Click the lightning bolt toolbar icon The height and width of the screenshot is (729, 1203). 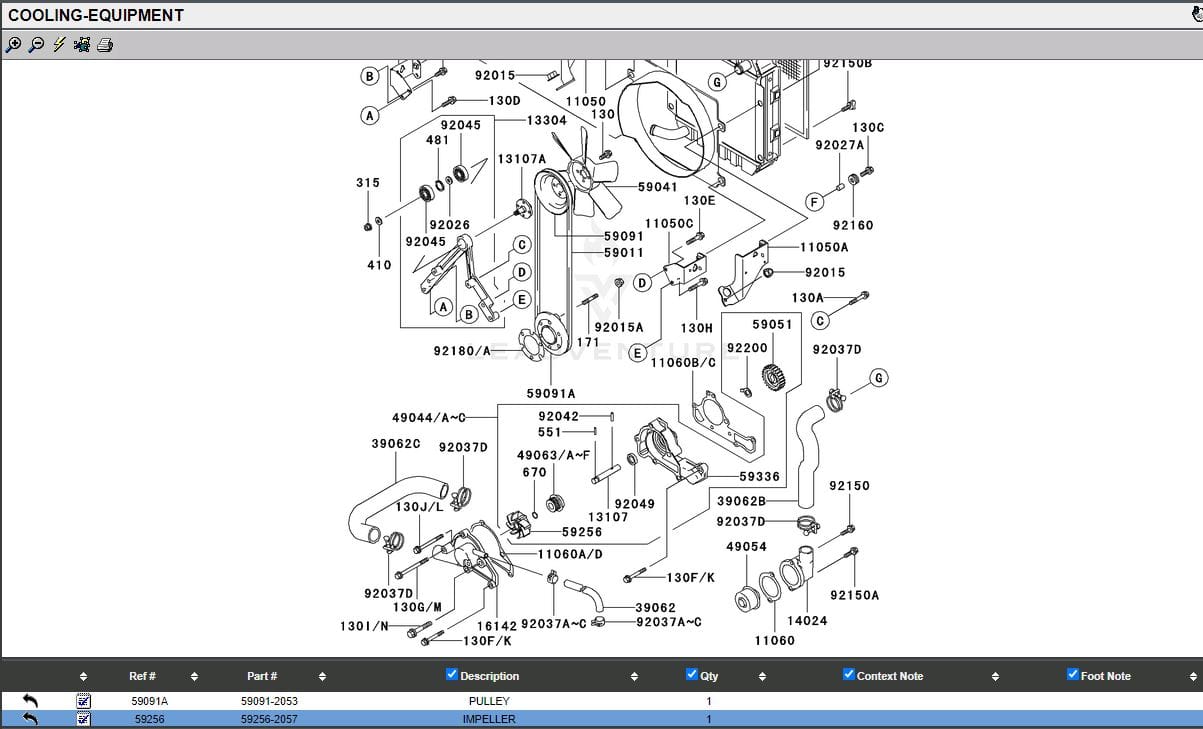59,45
